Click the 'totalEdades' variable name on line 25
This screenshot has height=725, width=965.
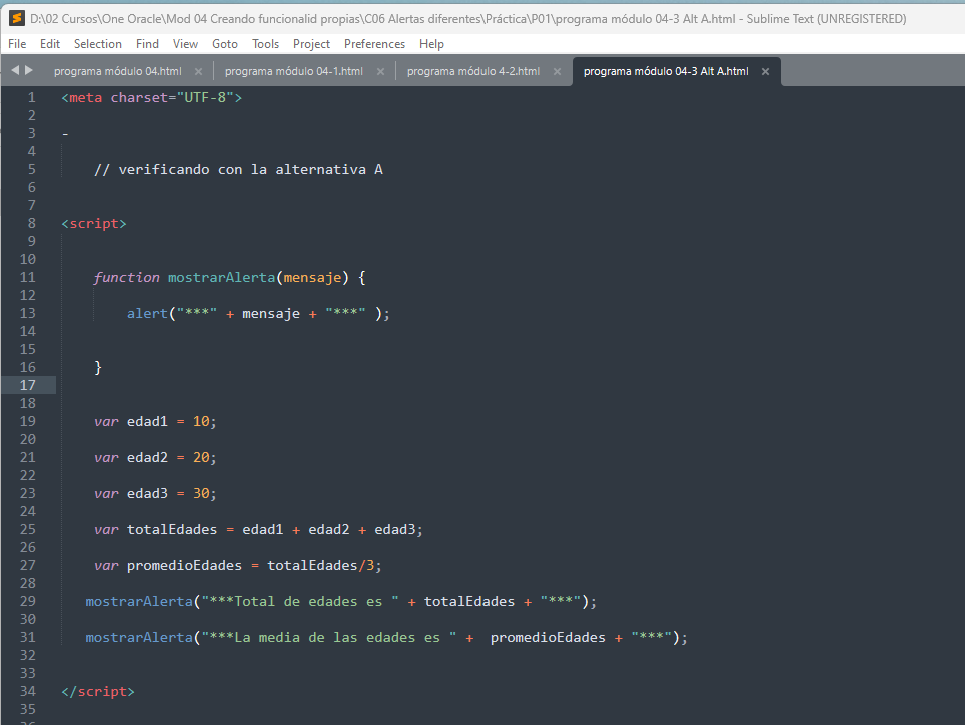click(172, 529)
